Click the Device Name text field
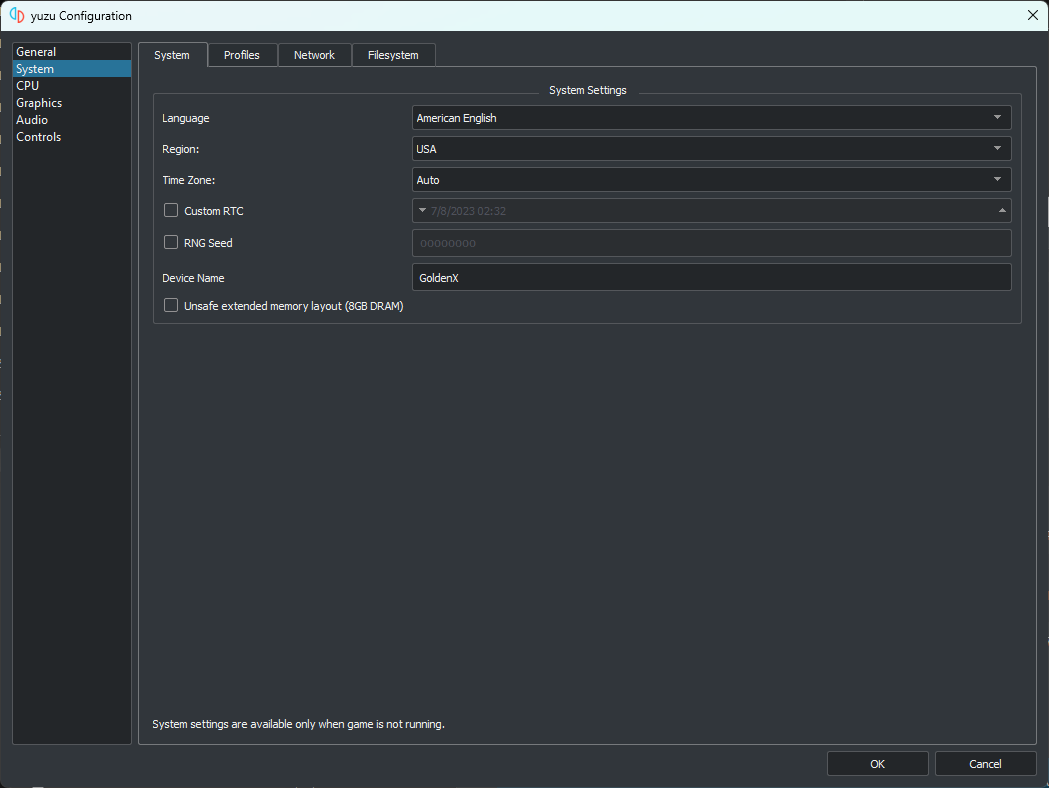Viewport: 1049px width, 788px height. coord(711,278)
